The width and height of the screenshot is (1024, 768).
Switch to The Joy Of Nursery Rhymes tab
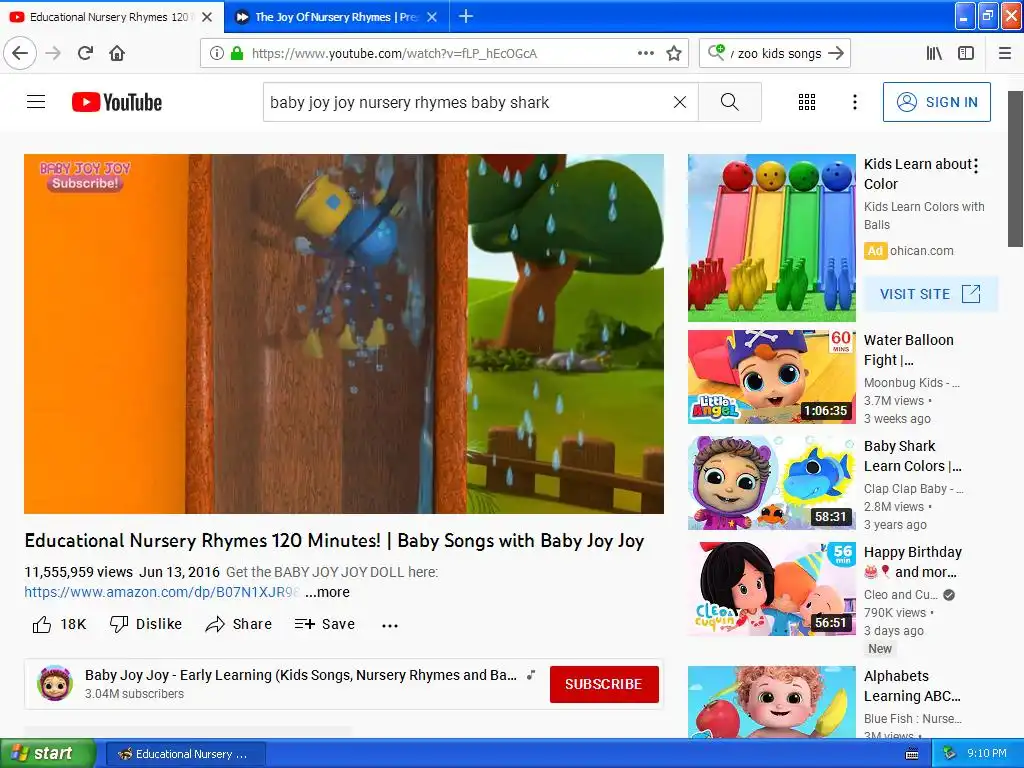click(x=336, y=17)
